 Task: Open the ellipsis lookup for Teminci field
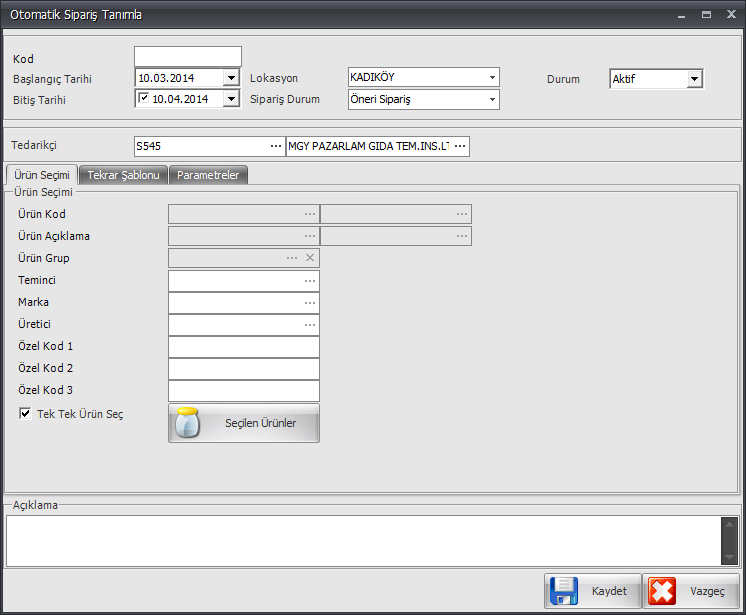tap(310, 281)
